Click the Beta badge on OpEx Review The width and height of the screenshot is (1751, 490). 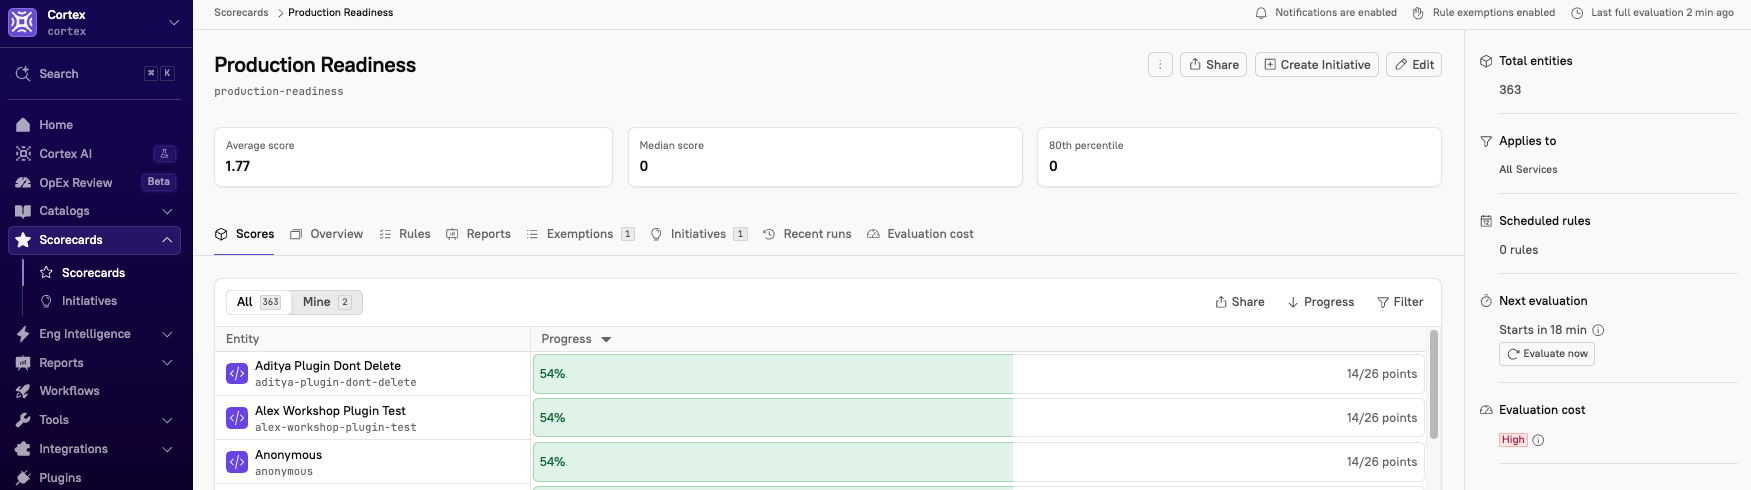pos(158,182)
